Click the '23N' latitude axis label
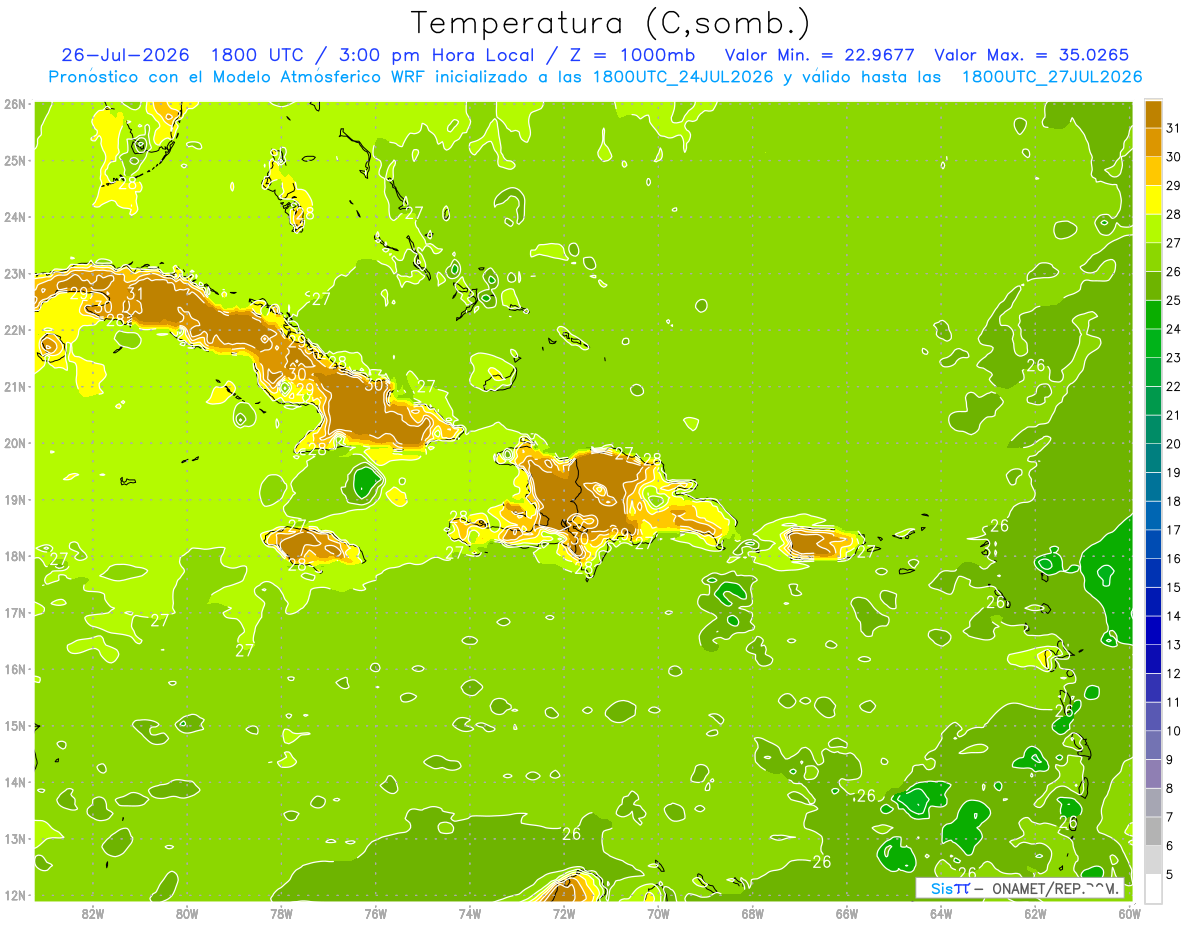The height and width of the screenshot is (927, 1200). pyautogui.click(x=15, y=273)
